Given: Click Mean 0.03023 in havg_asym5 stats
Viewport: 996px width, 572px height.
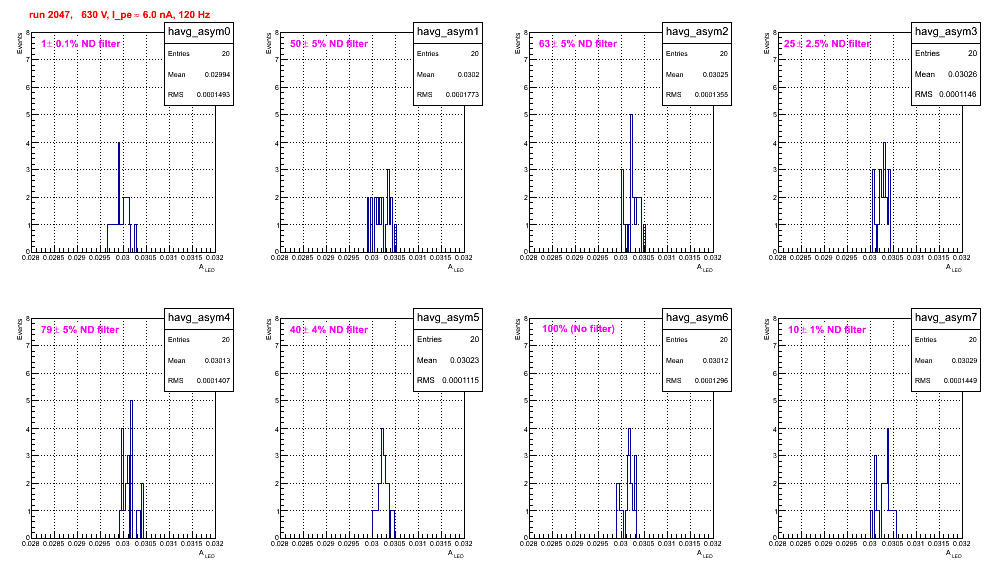Looking at the screenshot, I should pos(448,360).
